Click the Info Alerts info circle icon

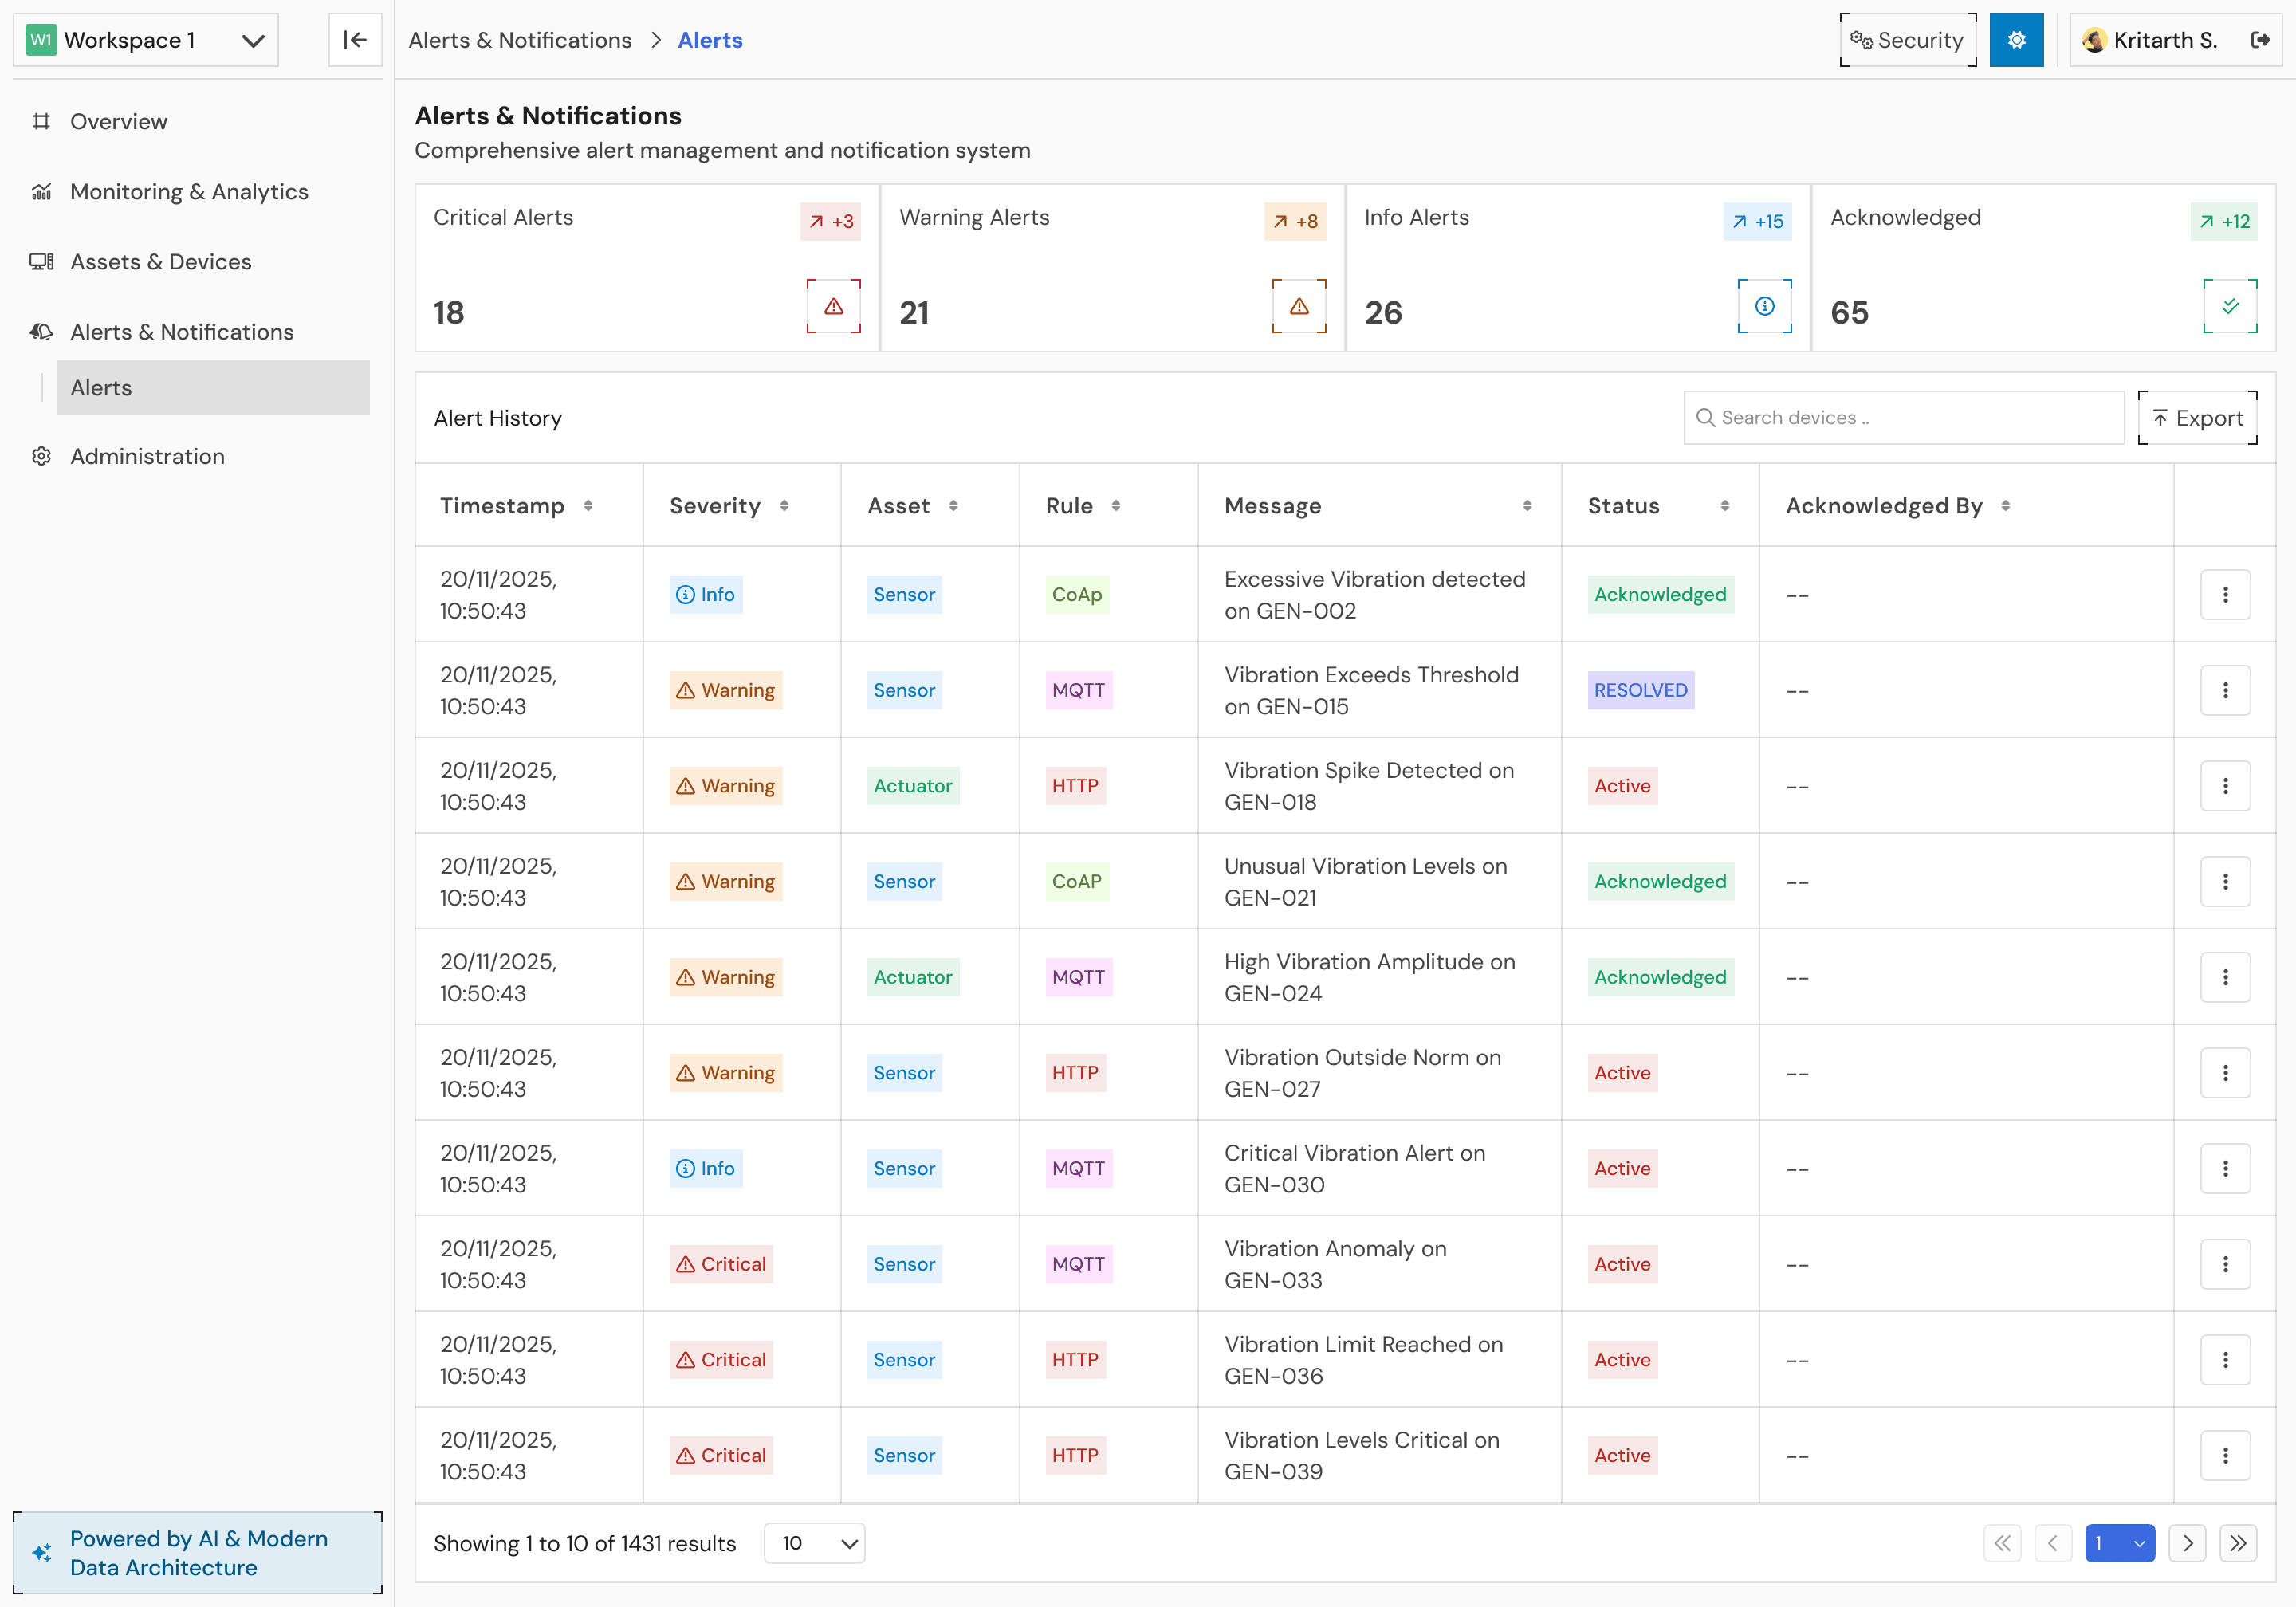point(1764,306)
